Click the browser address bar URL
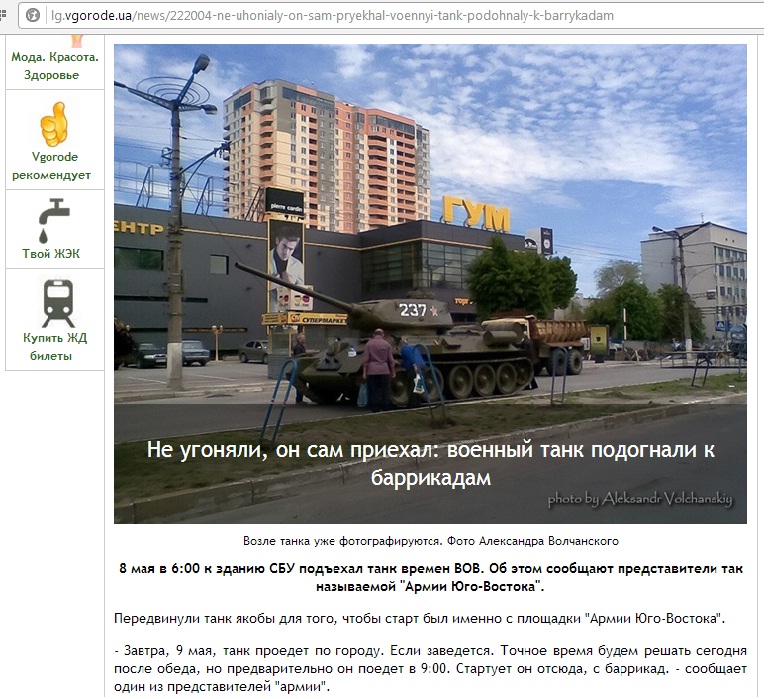This screenshot has width=772, height=699. [x=332, y=16]
